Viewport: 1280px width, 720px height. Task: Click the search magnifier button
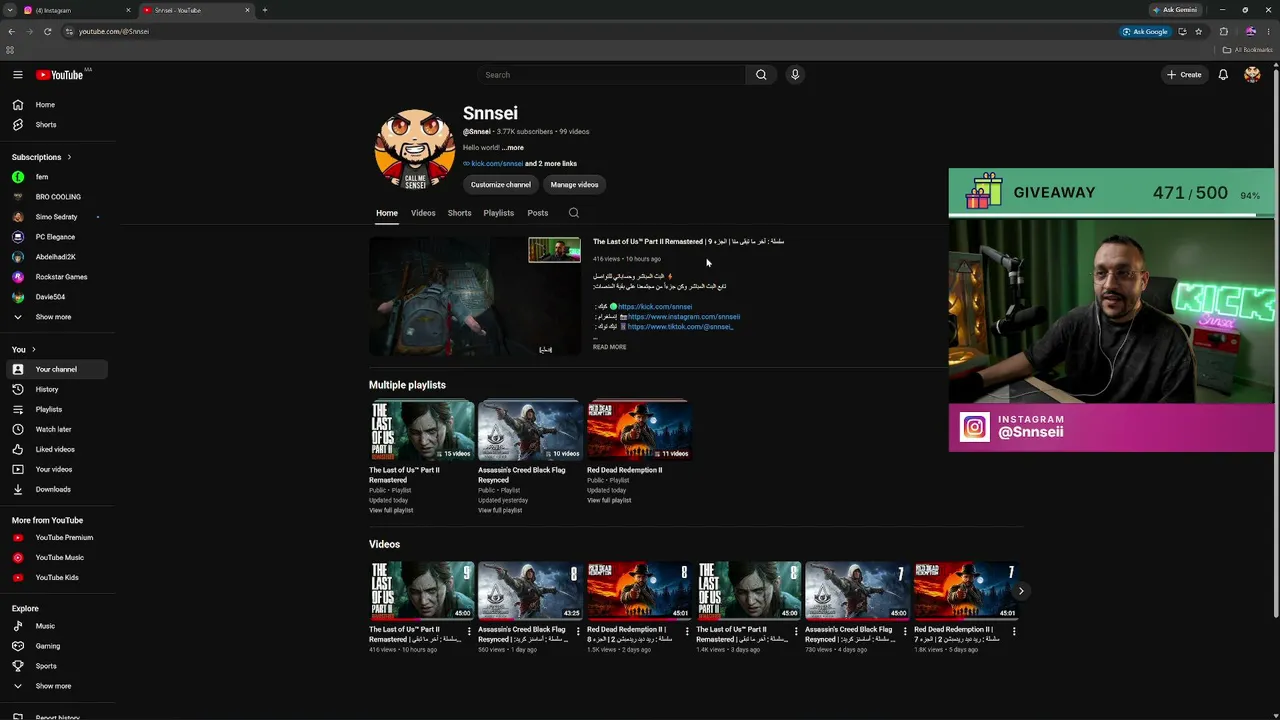tap(761, 75)
